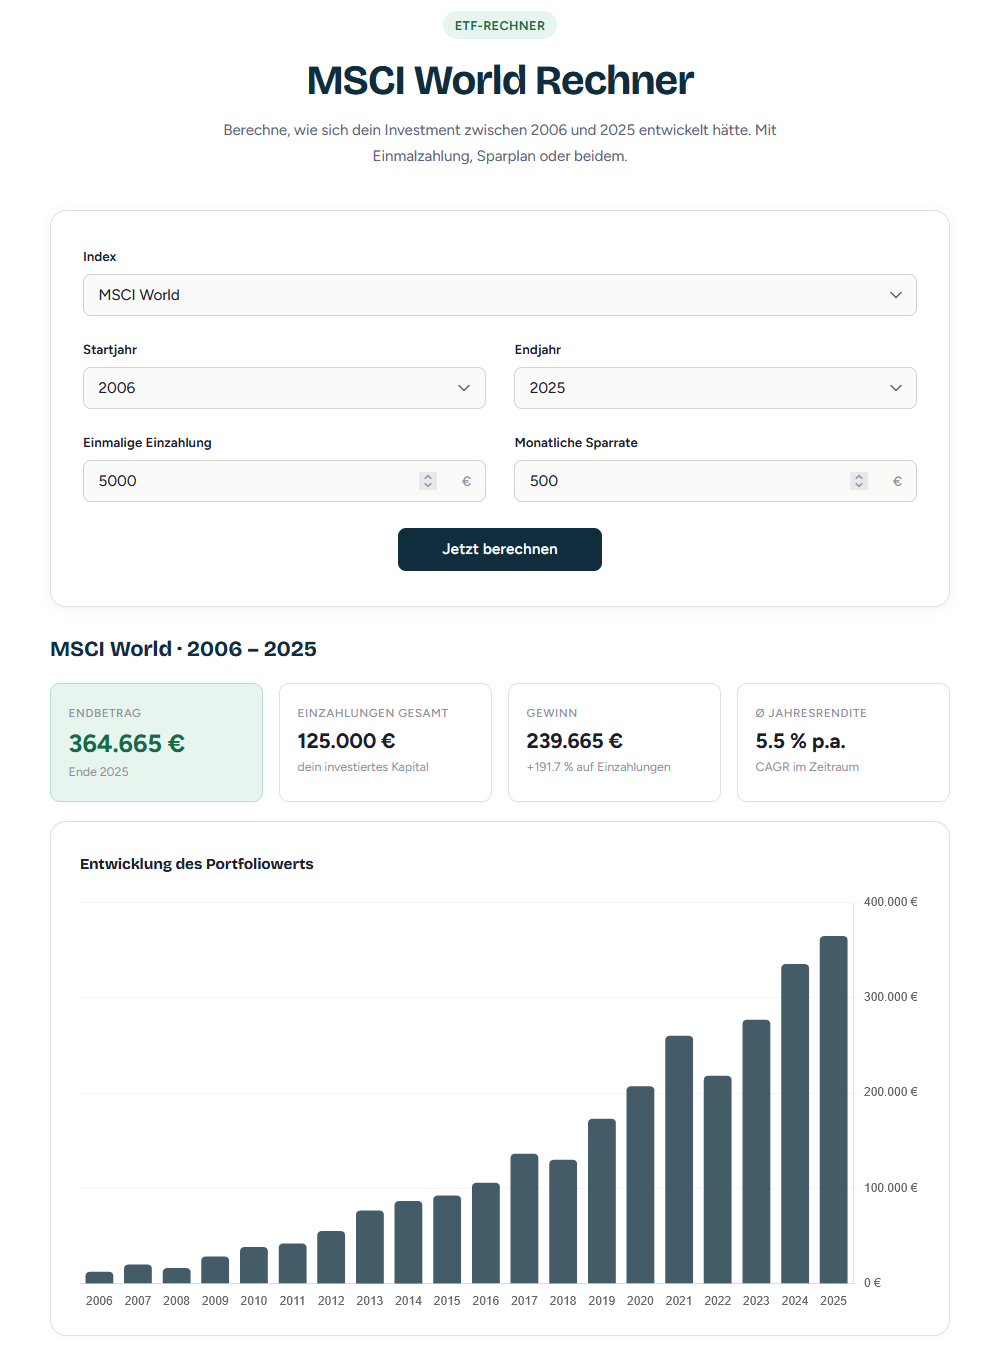This screenshot has height=1348, width=1000.
Task: Click the Entwicklung des Portfoliowerts heading
Action: pyautogui.click(x=197, y=864)
